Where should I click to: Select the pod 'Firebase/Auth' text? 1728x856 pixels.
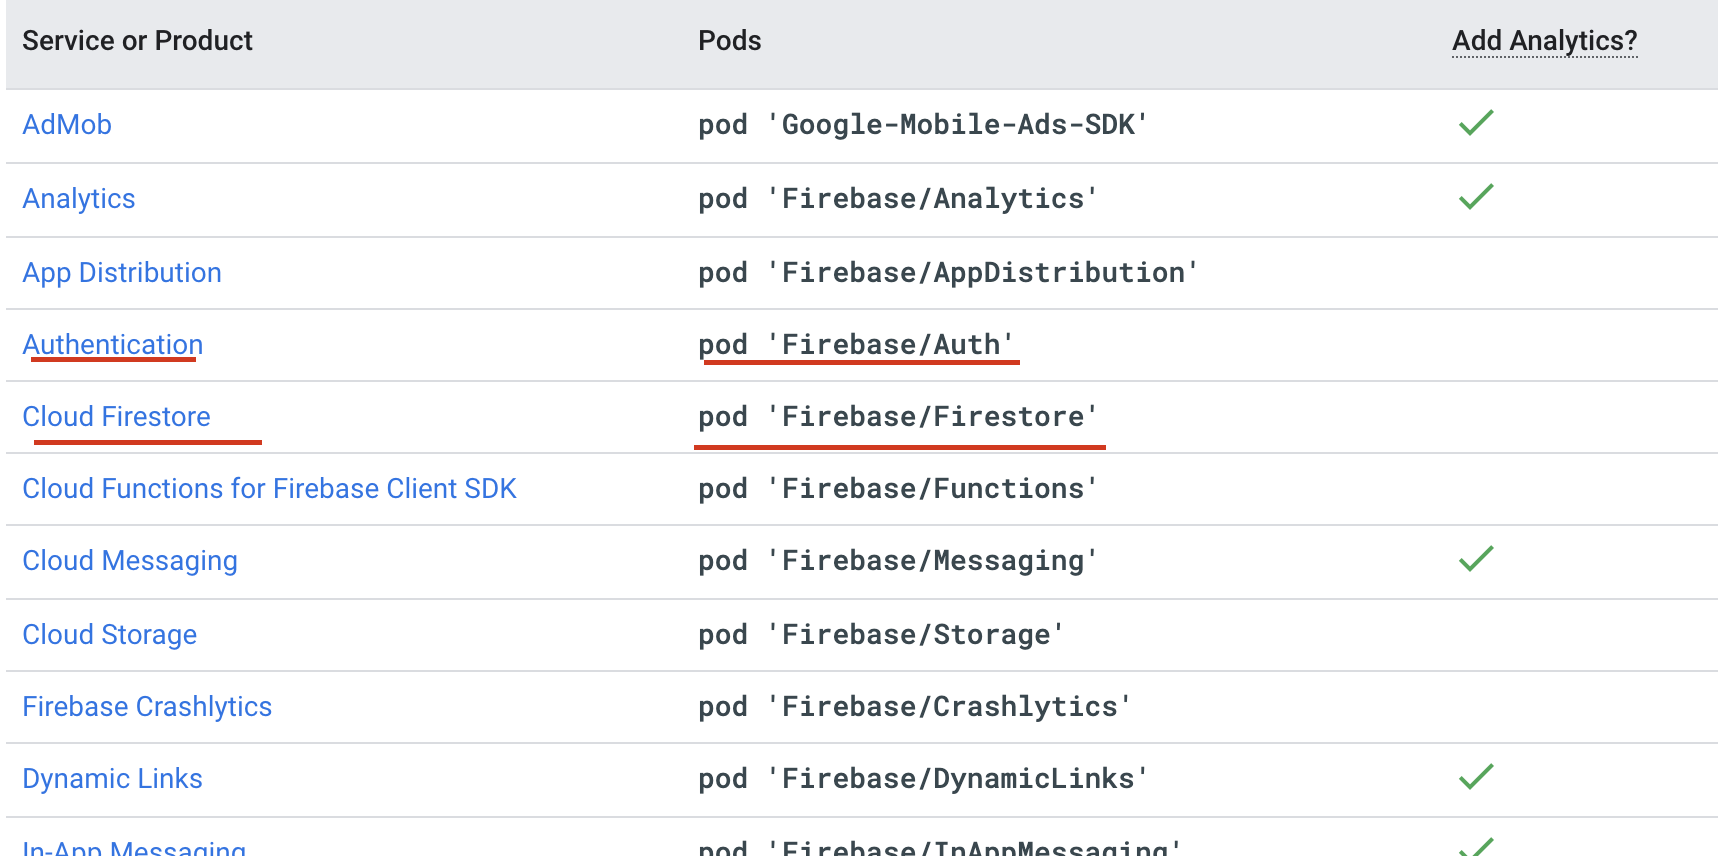point(856,345)
